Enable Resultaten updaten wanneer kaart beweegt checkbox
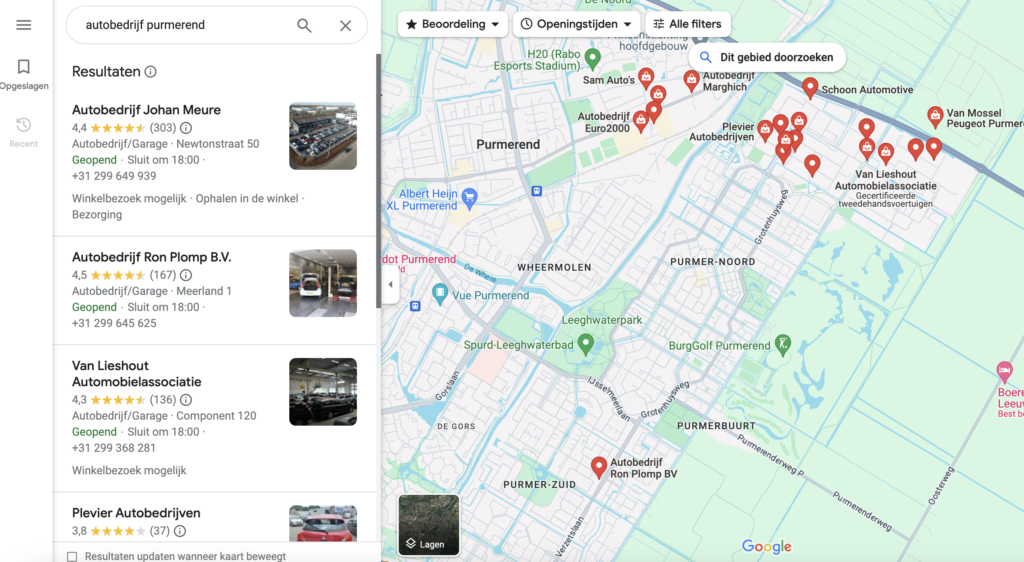This screenshot has height=562, width=1024. point(72,557)
